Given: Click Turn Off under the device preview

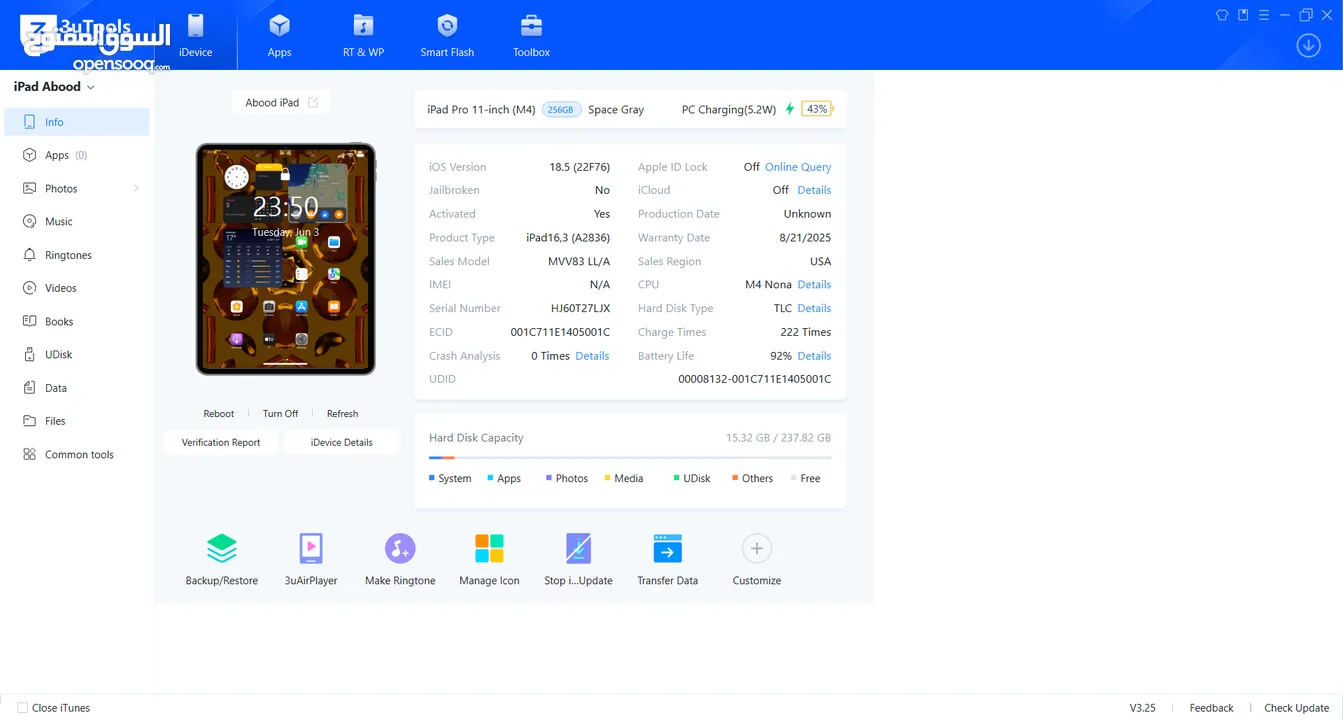Looking at the screenshot, I should 280,413.
